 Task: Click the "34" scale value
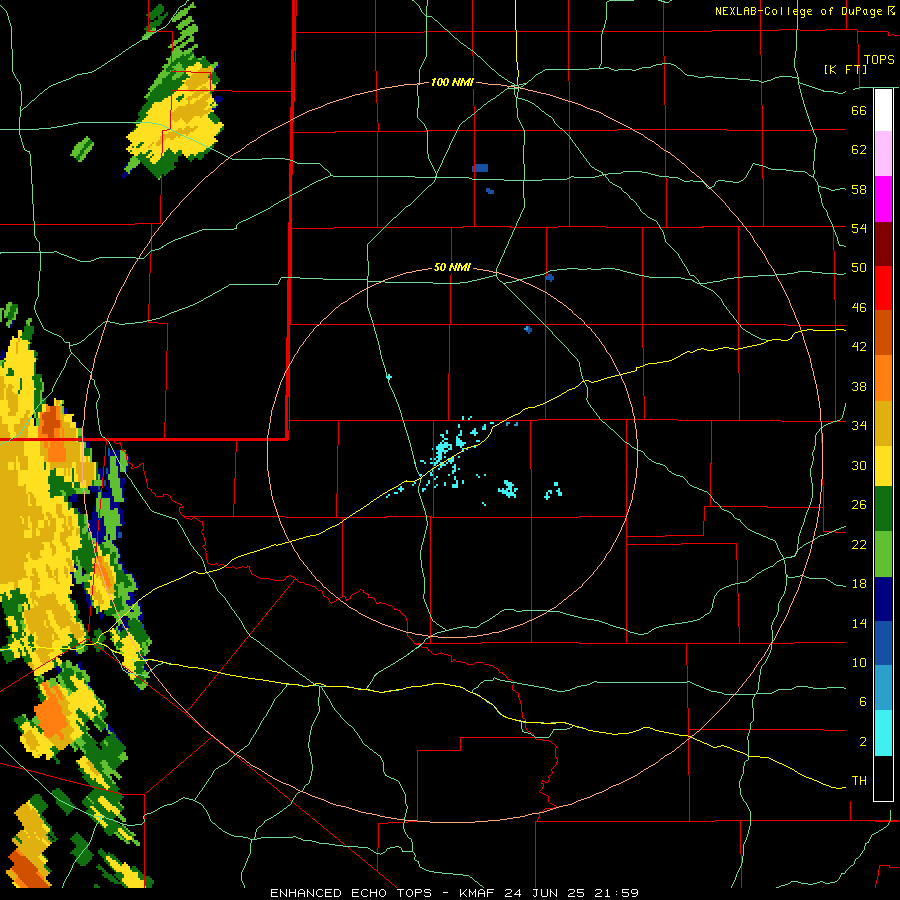tap(859, 426)
